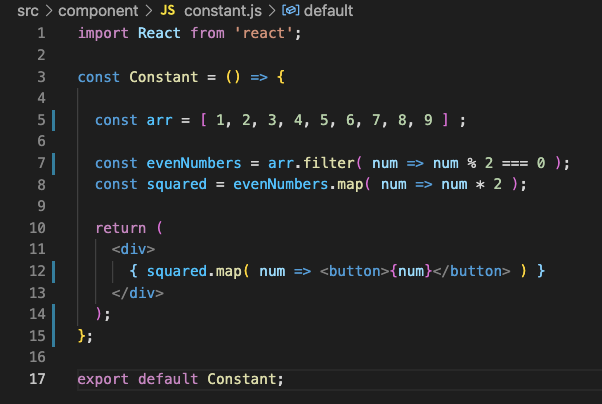Click the opening <button> tag
The image size is (602, 404).
coord(355,271)
